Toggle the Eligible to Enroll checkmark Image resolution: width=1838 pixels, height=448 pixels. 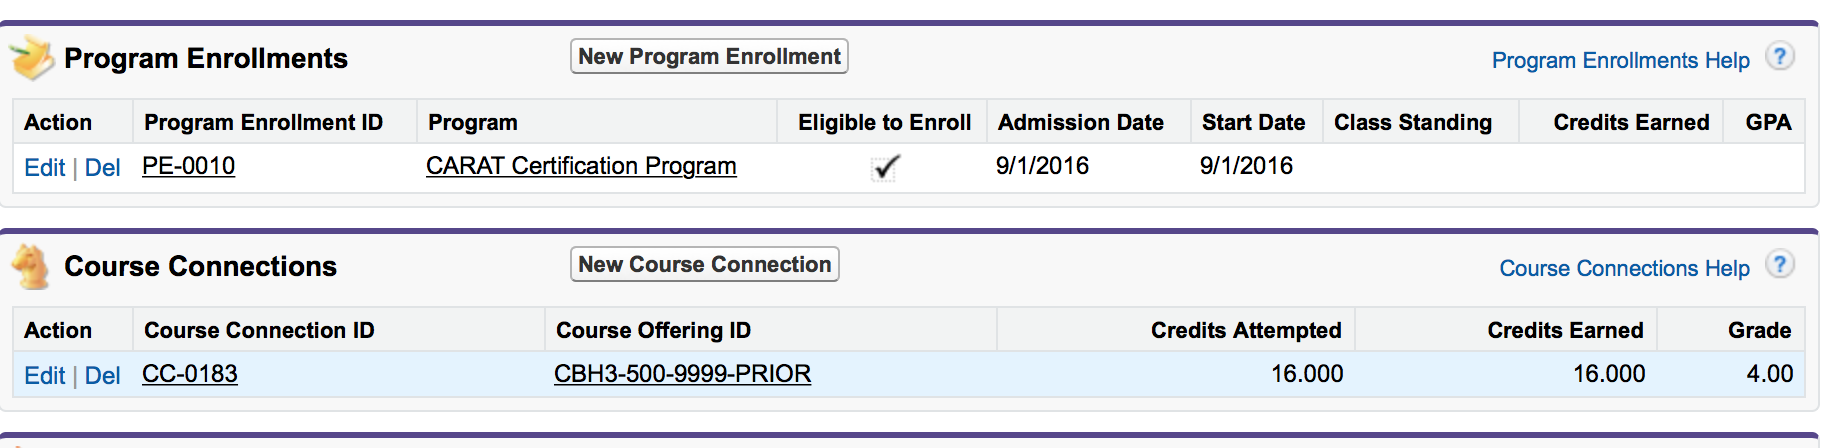tap(886, 167)
